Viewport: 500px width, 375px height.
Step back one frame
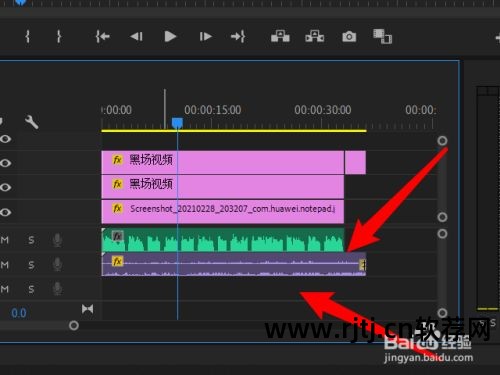[x=136, y=36]
